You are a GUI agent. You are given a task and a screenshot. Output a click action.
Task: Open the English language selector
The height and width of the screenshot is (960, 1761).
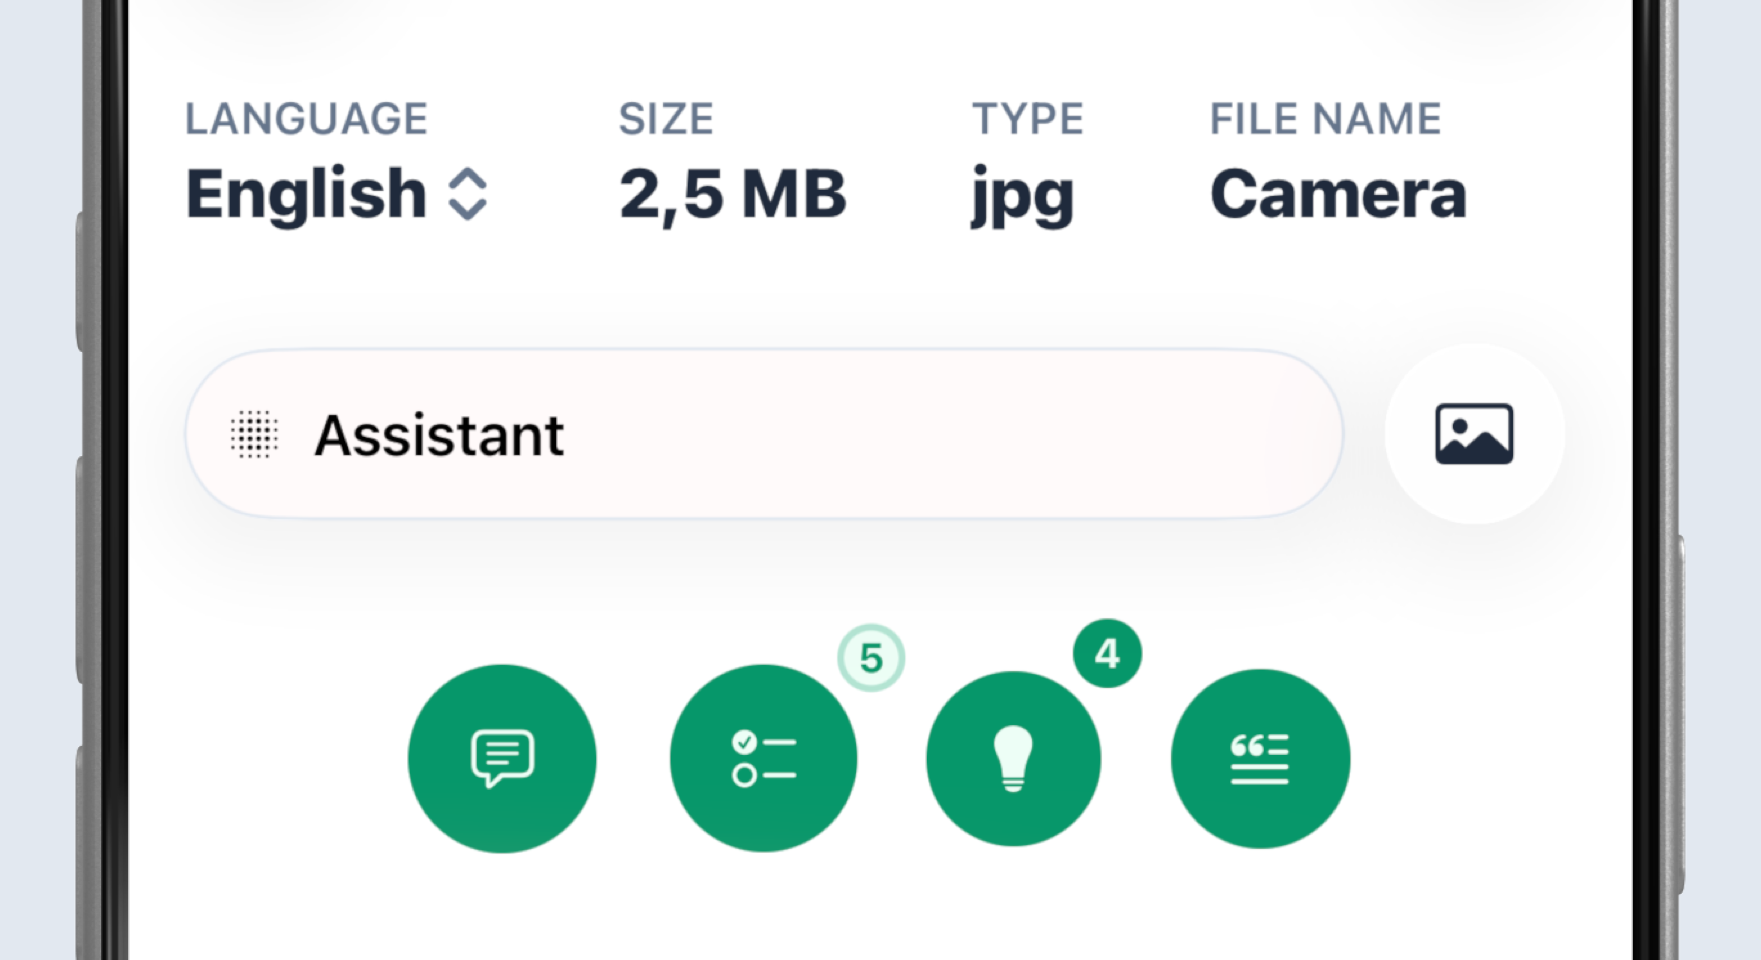[x=336, y=194]
